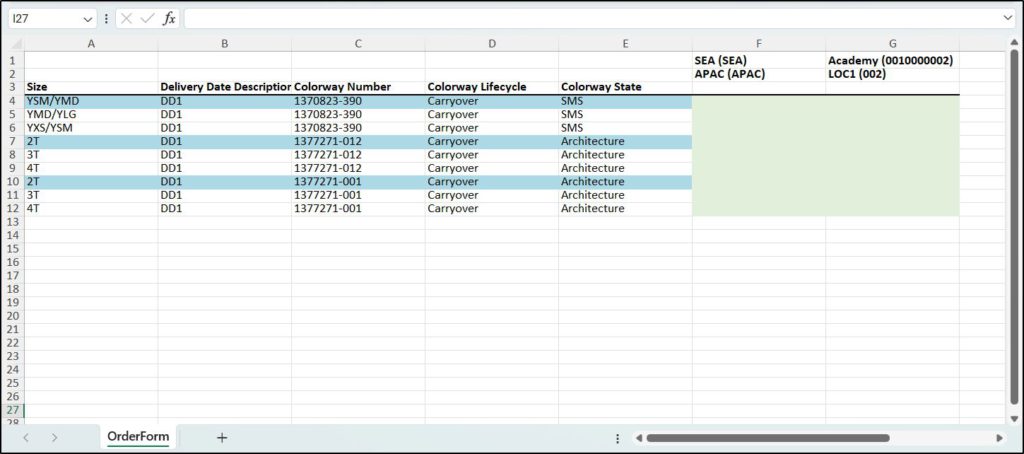The width and height of the screenshot is (1024, 454).
Task: Click the previous sheet navigation arrow
Action: click(x=26, y=437)
